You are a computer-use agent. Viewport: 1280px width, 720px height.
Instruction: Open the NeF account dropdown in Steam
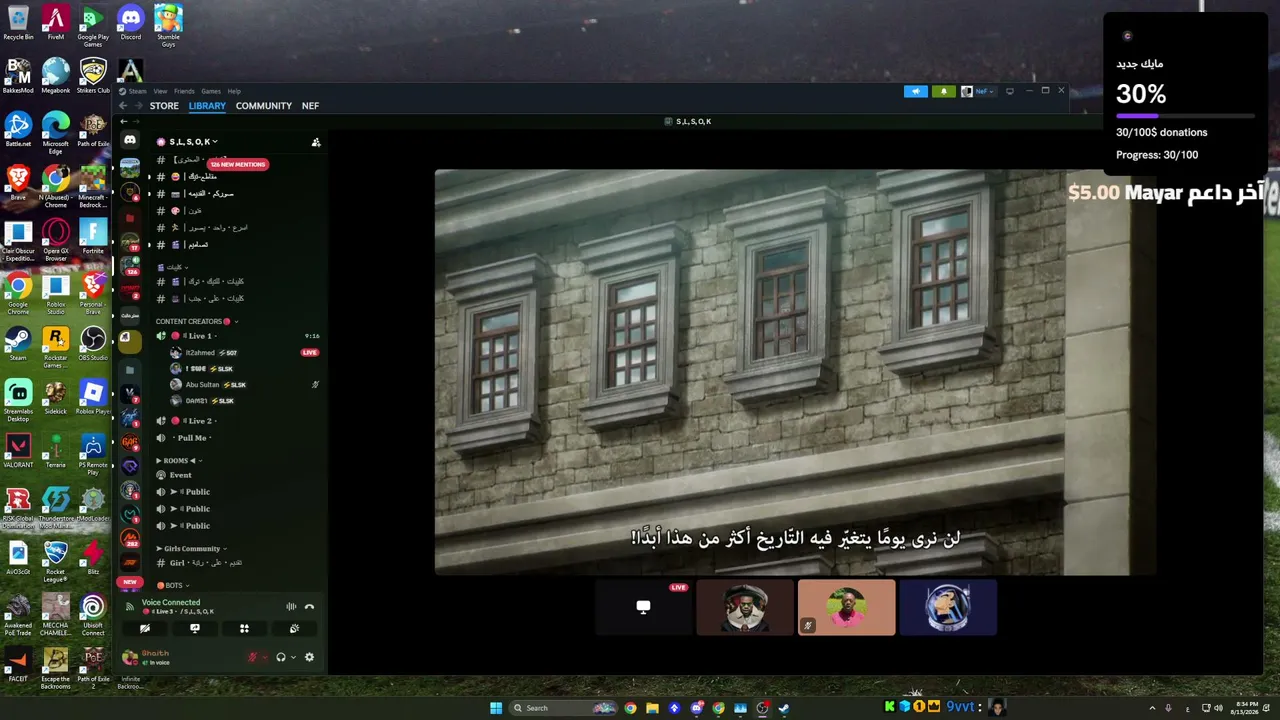[x=977, y=91]
